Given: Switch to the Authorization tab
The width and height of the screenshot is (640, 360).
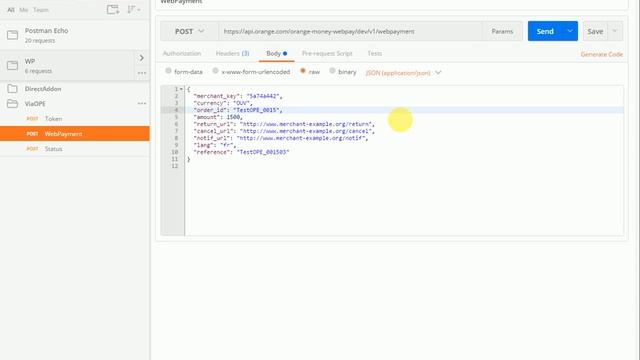Looking at the screenshot, I should pyautogui.click(x=182, y=53).
